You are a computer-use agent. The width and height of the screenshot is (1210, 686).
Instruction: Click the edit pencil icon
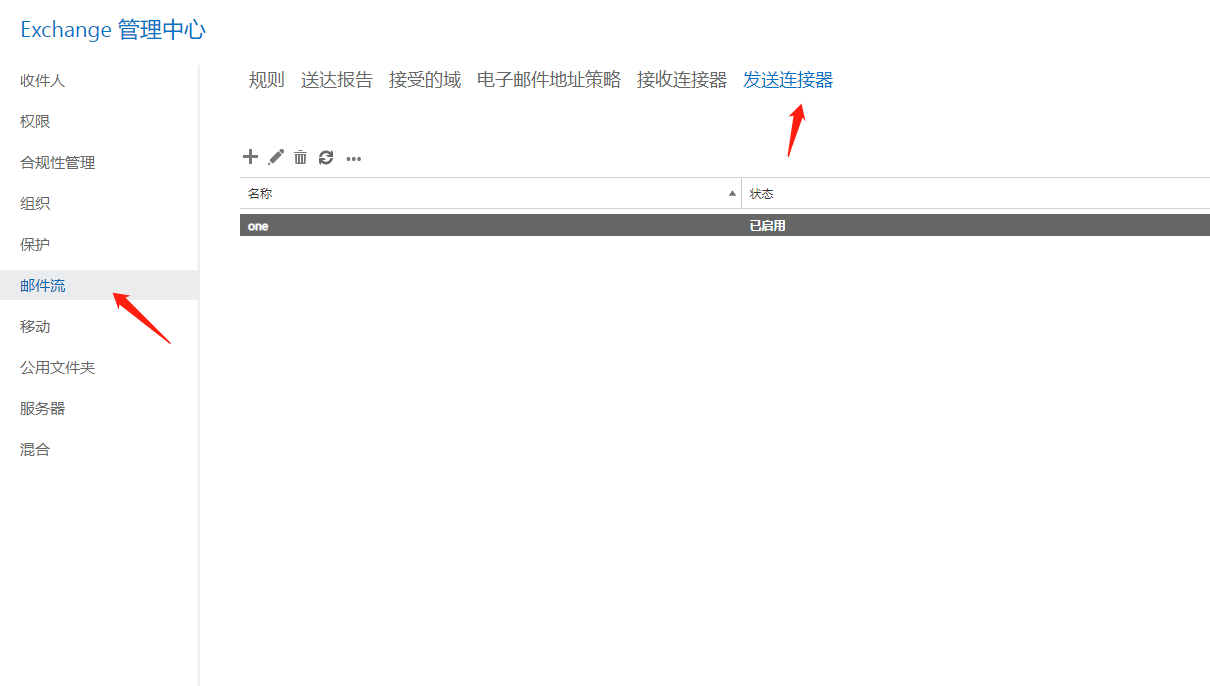tap(276, 157)
